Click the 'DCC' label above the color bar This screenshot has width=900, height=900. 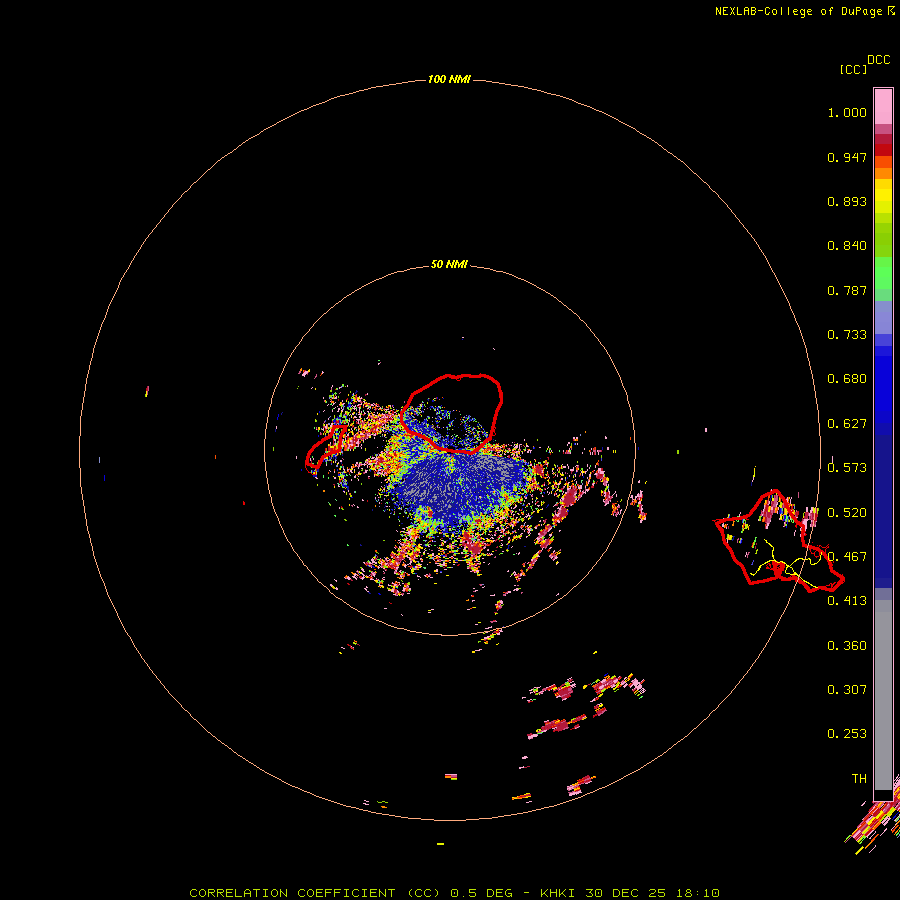point(879,60)
